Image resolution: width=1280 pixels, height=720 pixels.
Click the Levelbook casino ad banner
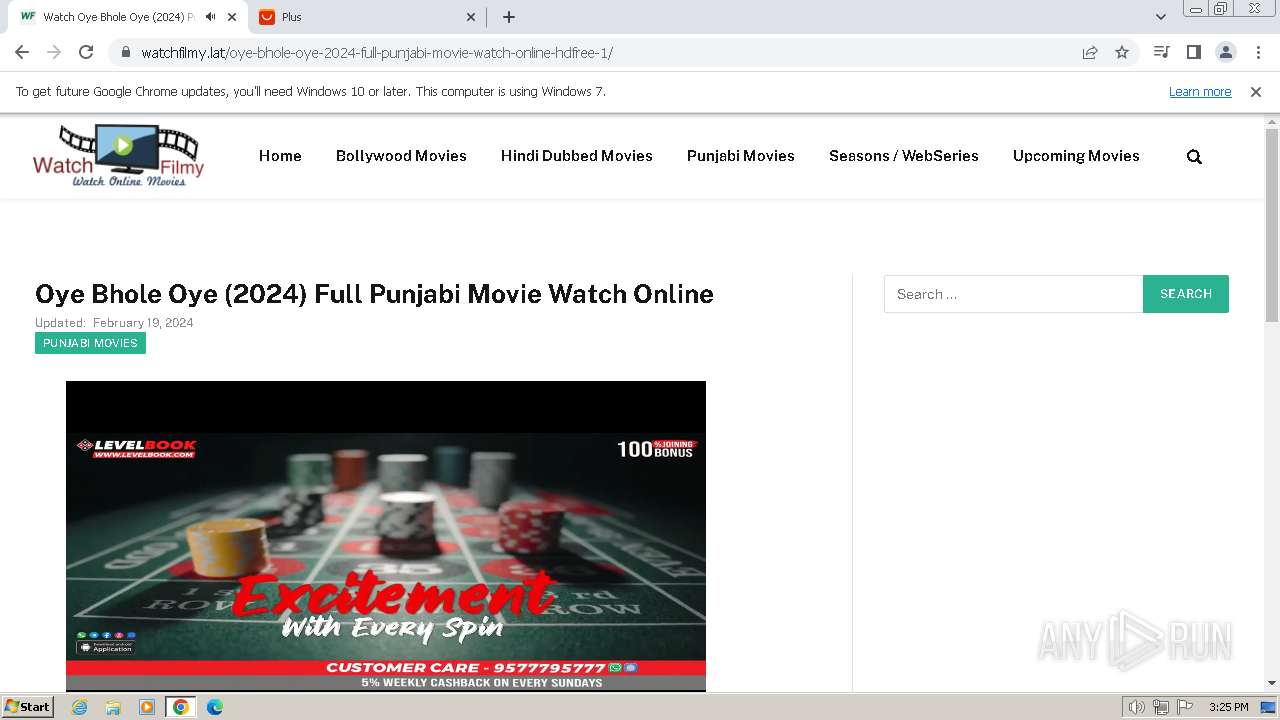pyautogui.click(x=386, y=536)
